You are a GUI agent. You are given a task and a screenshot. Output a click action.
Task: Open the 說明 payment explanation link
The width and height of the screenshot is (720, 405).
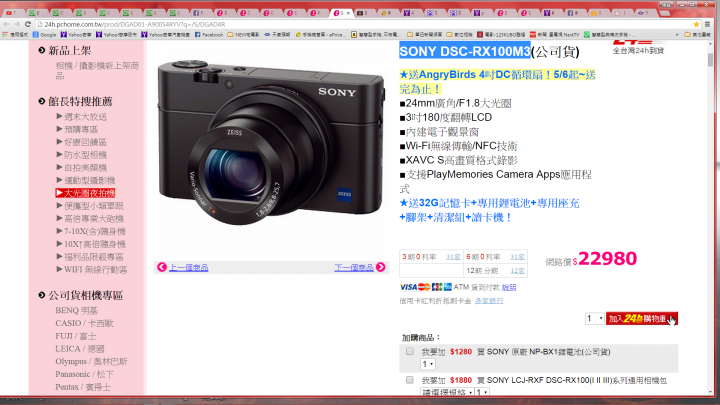point(509,287)
